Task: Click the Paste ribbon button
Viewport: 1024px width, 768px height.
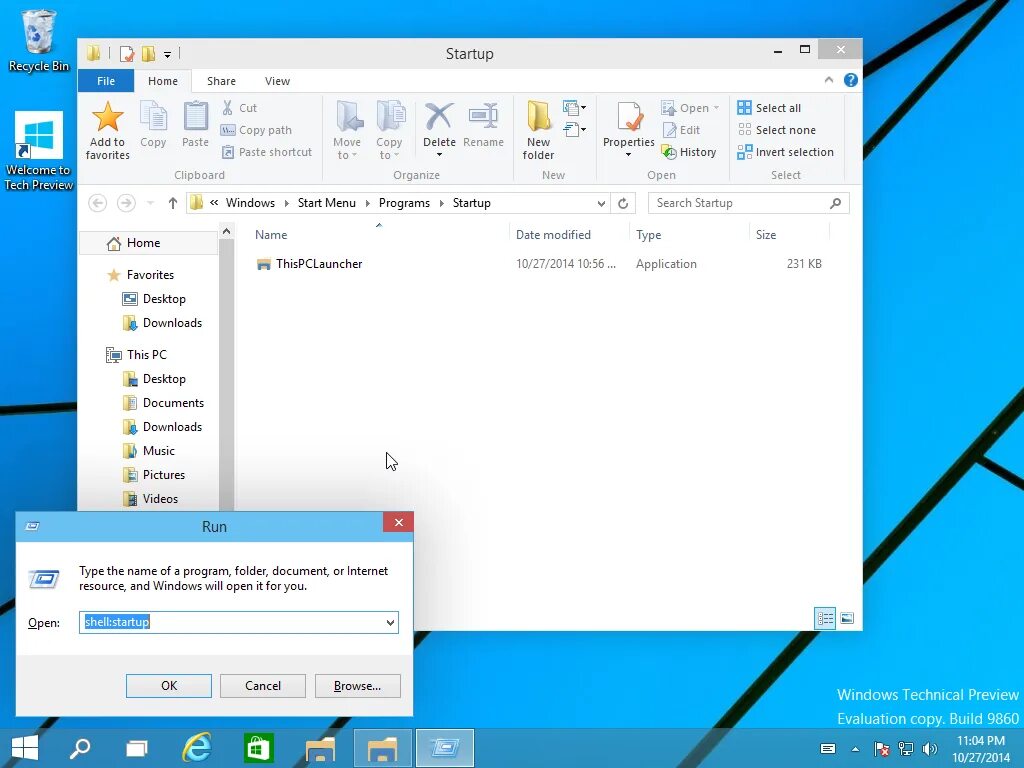Action: coord(195,125)
